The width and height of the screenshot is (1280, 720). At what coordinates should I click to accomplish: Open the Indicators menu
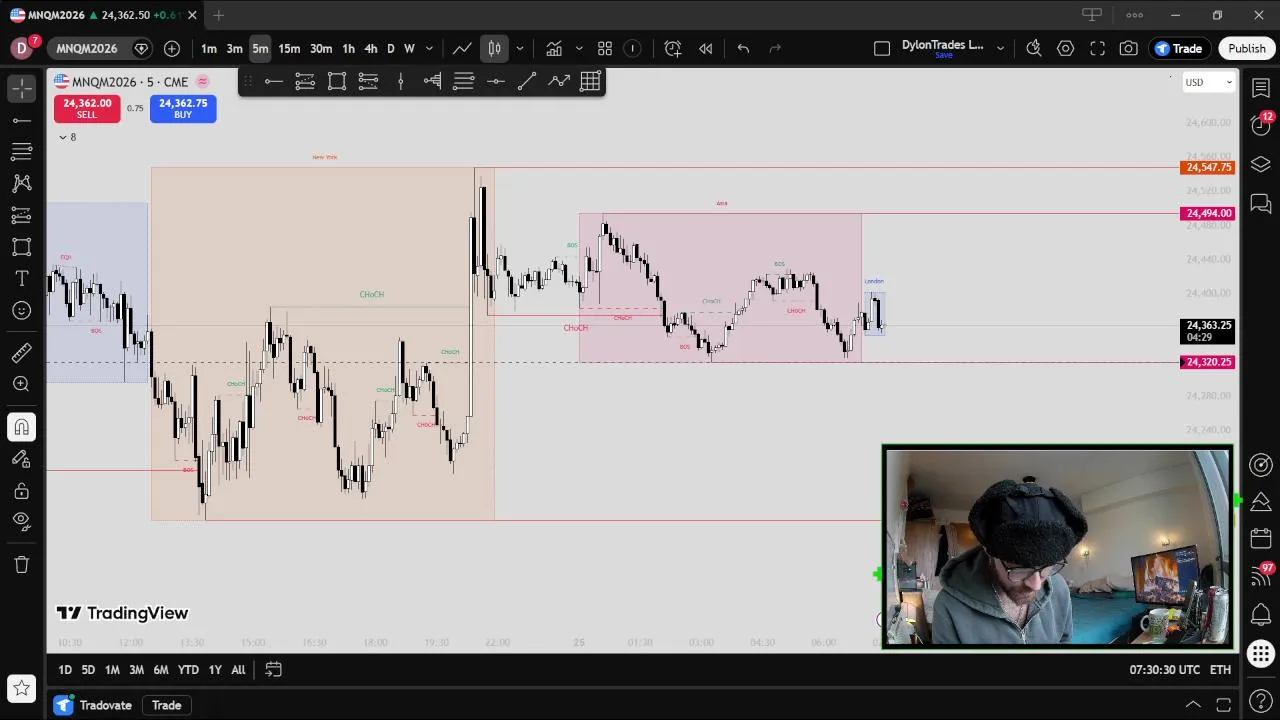(553, 48)
